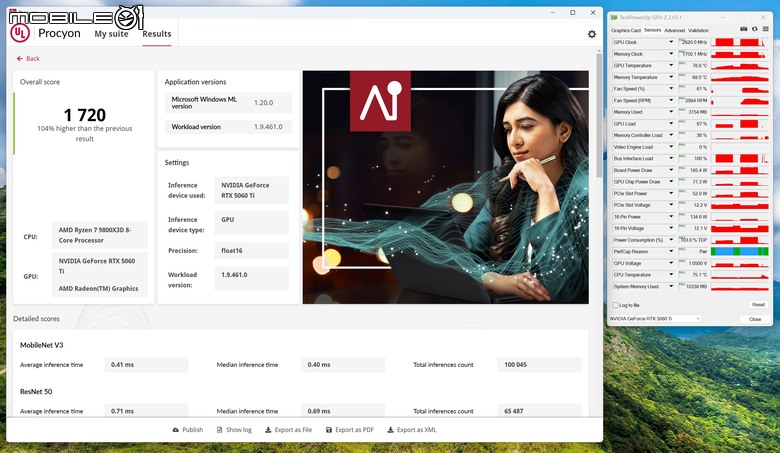This screenshot has height=453, width=780.
Task: Click Export as PDF
Action: point(349,430)
